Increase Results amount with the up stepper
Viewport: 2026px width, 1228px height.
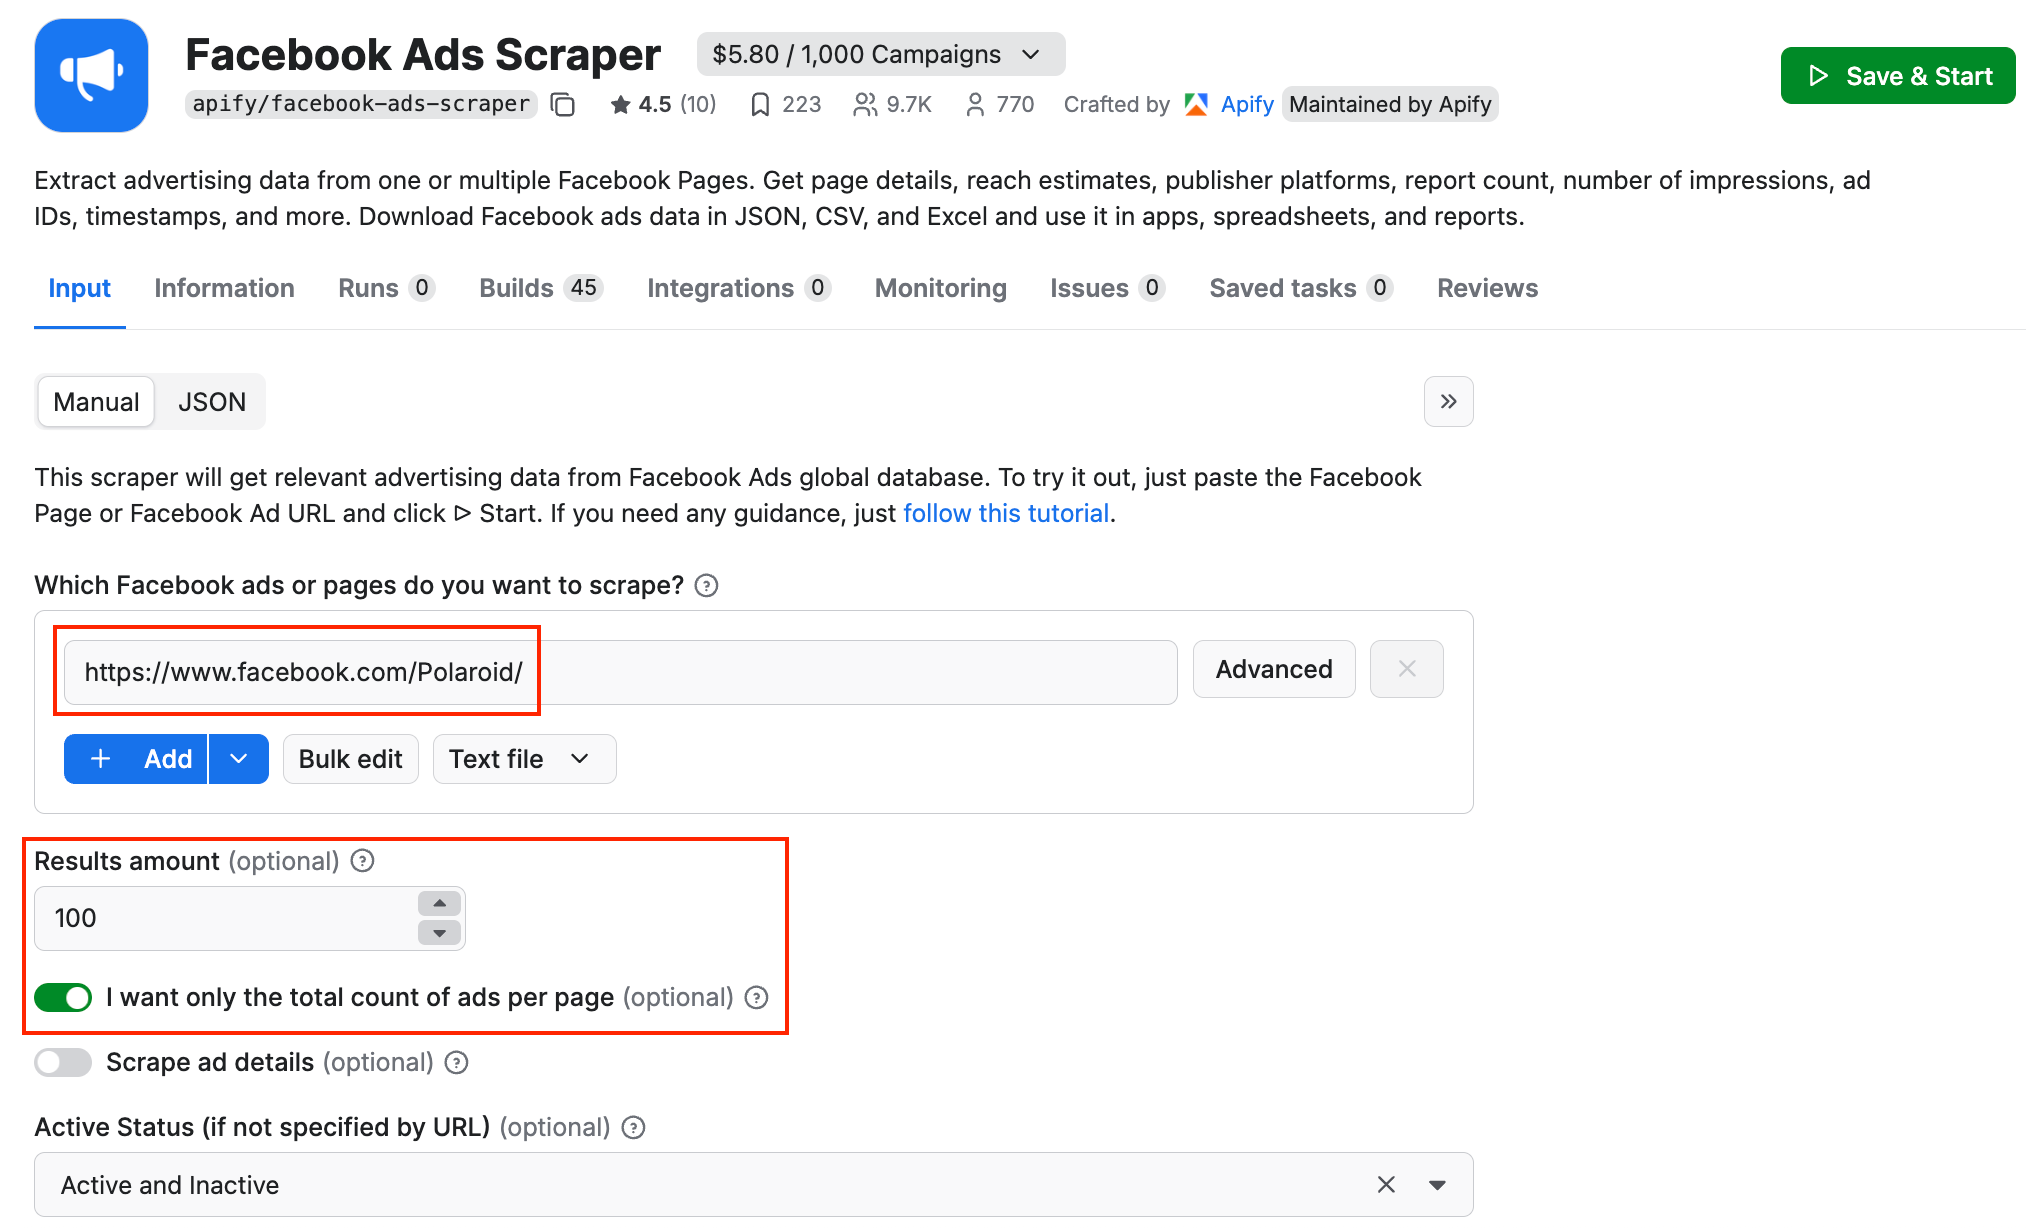click(438, 904)
